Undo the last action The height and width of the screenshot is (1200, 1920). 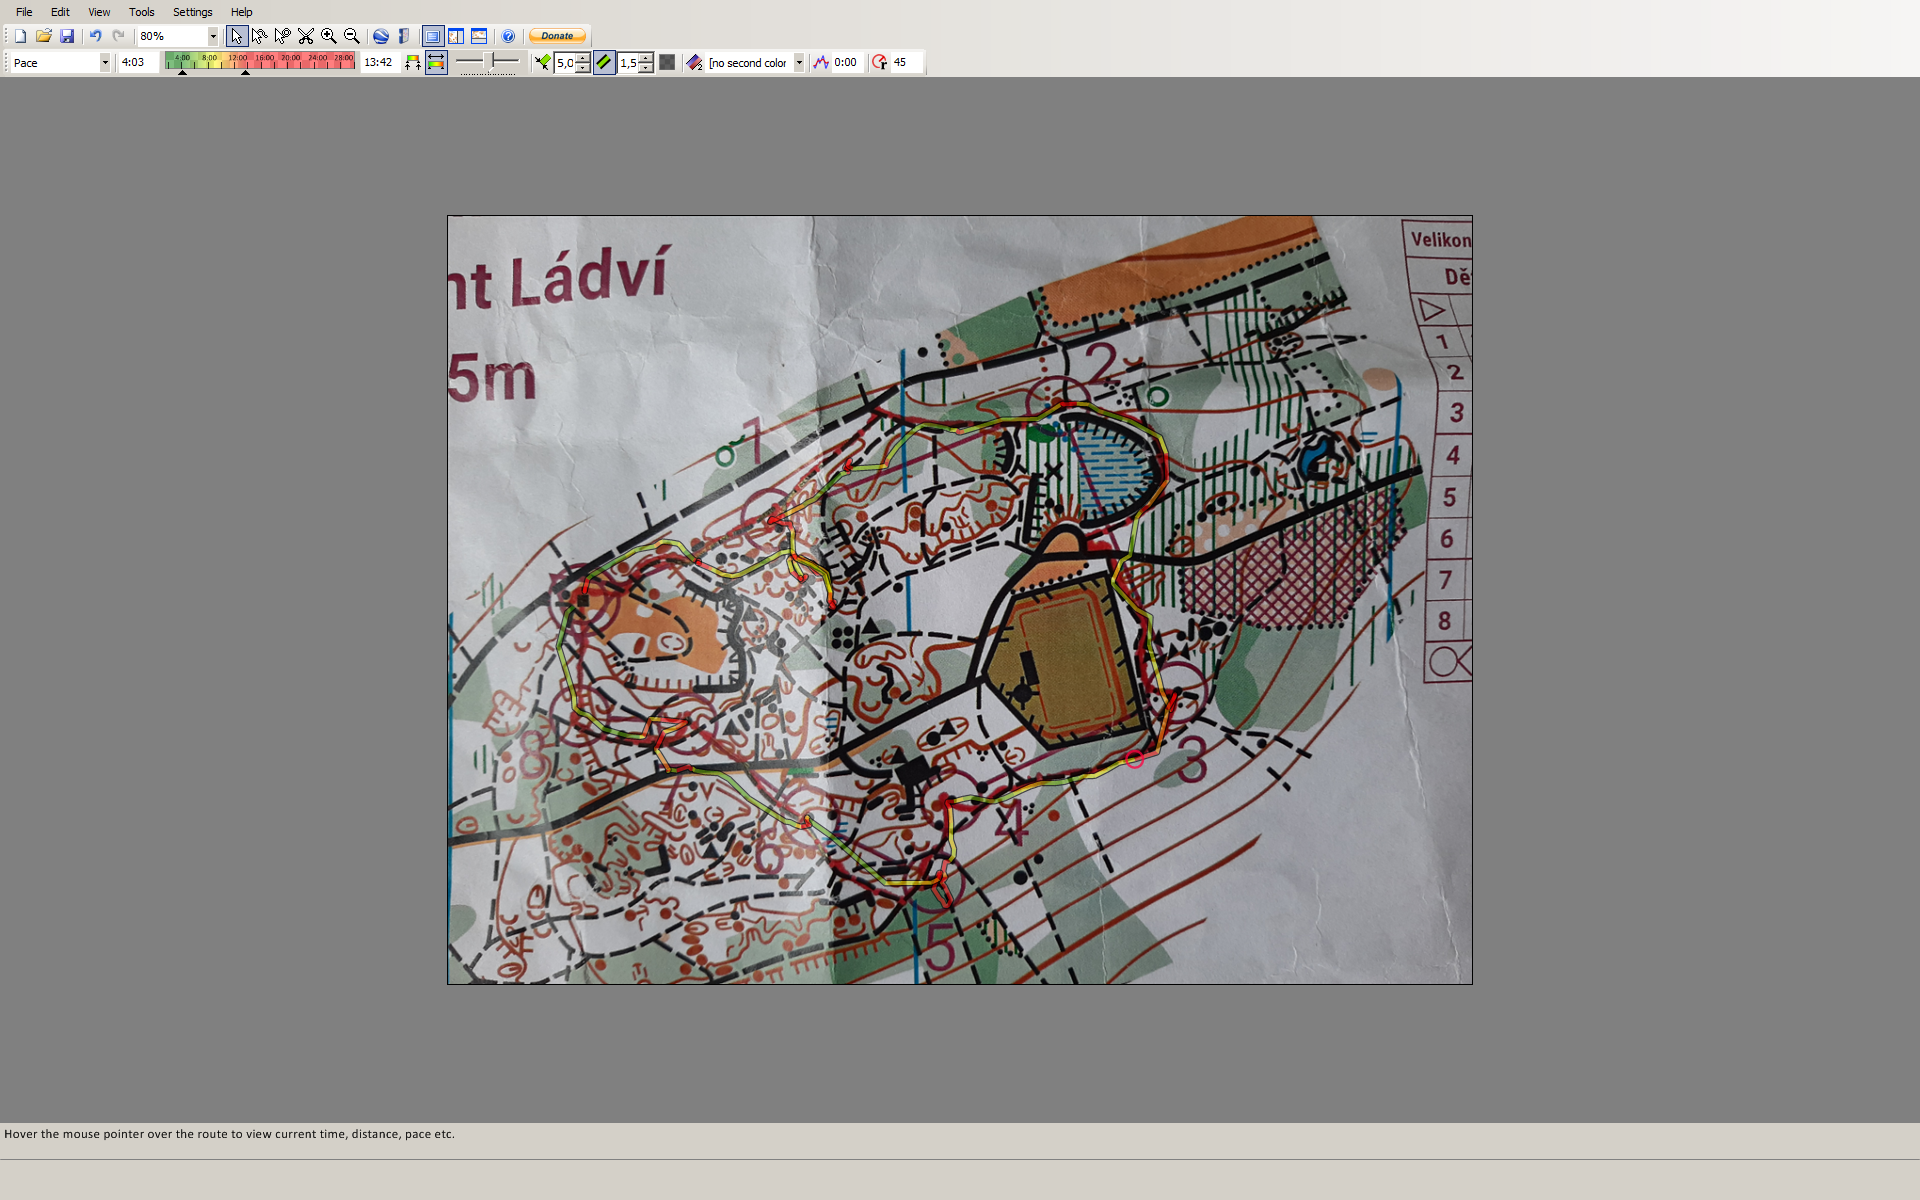[96, 36]
